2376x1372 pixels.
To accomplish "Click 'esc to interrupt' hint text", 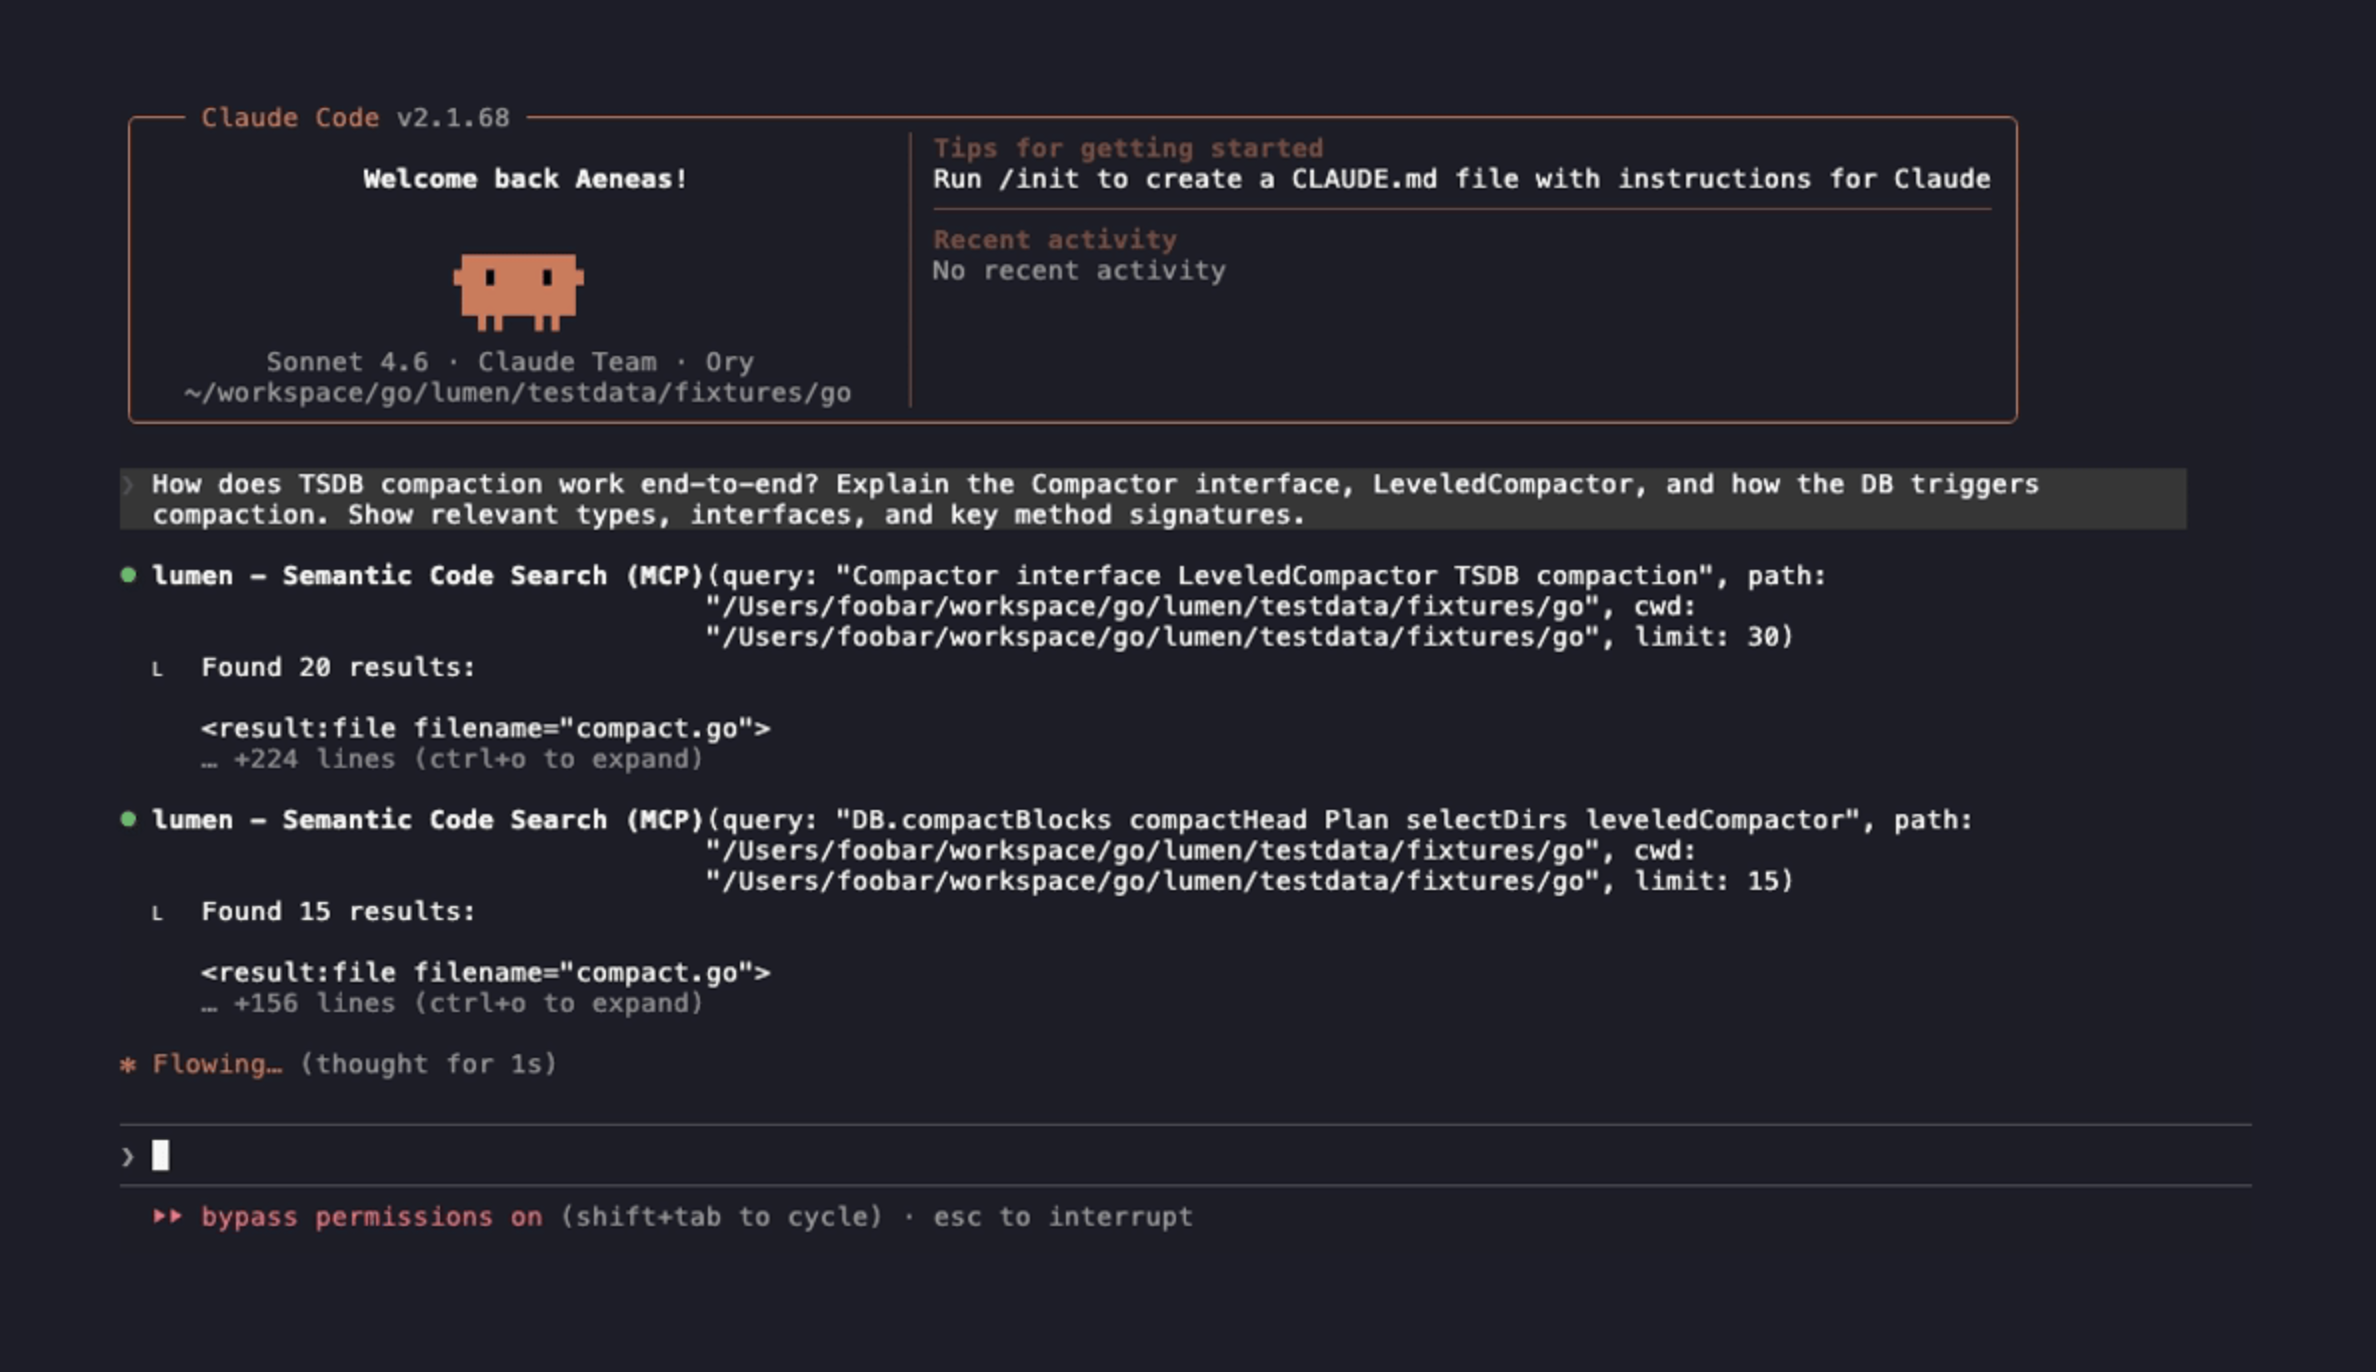I will pyautogui.click(x=1062, y=1217).
